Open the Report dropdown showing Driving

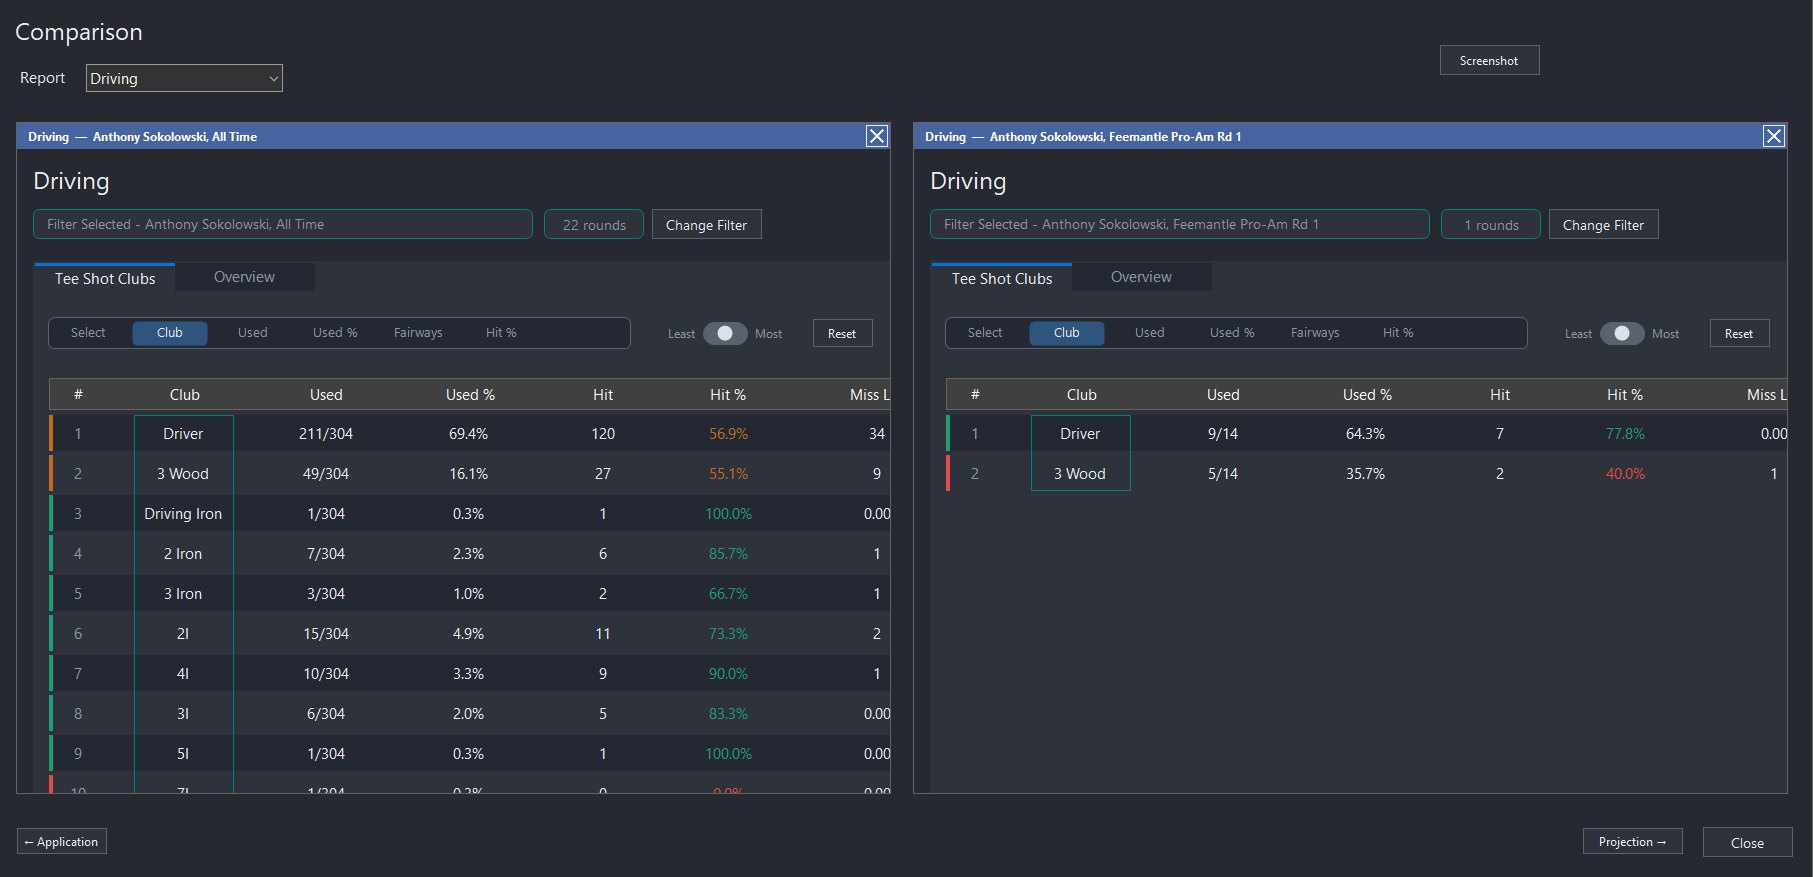point(184,78)
